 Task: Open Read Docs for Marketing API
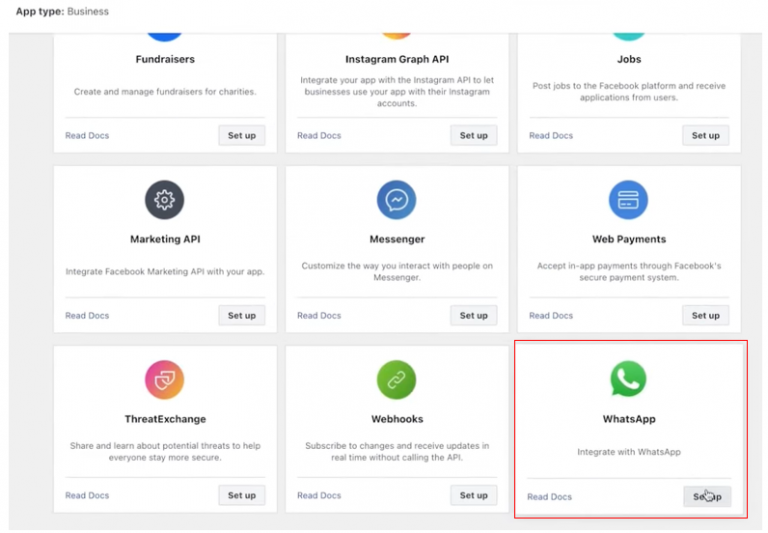87,315
